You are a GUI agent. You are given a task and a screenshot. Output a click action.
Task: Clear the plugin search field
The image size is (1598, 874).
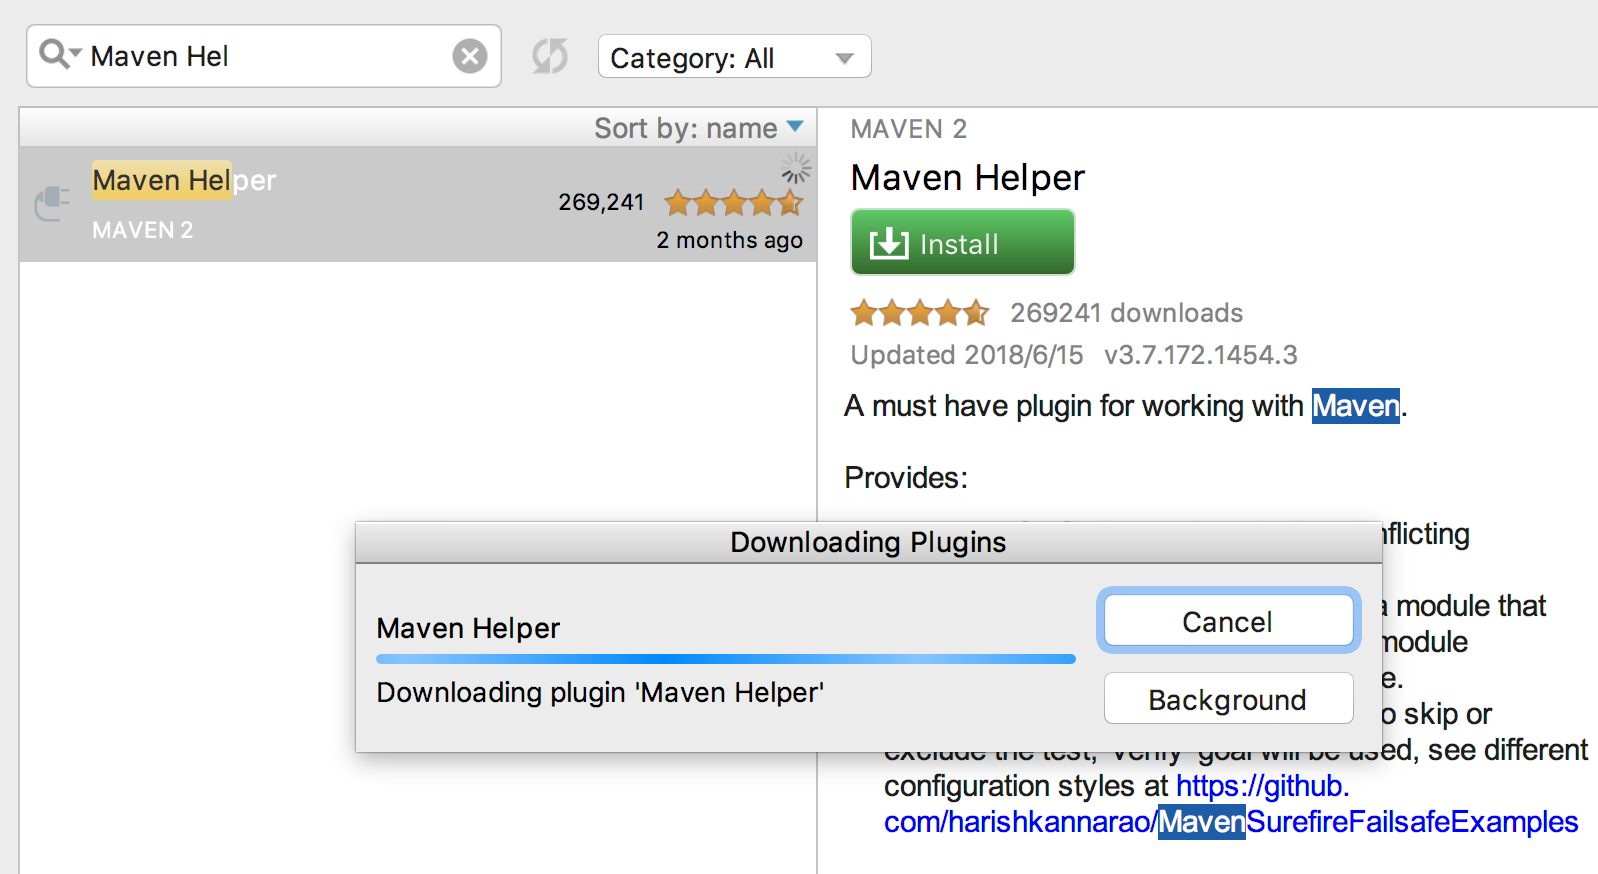(470, 56)
